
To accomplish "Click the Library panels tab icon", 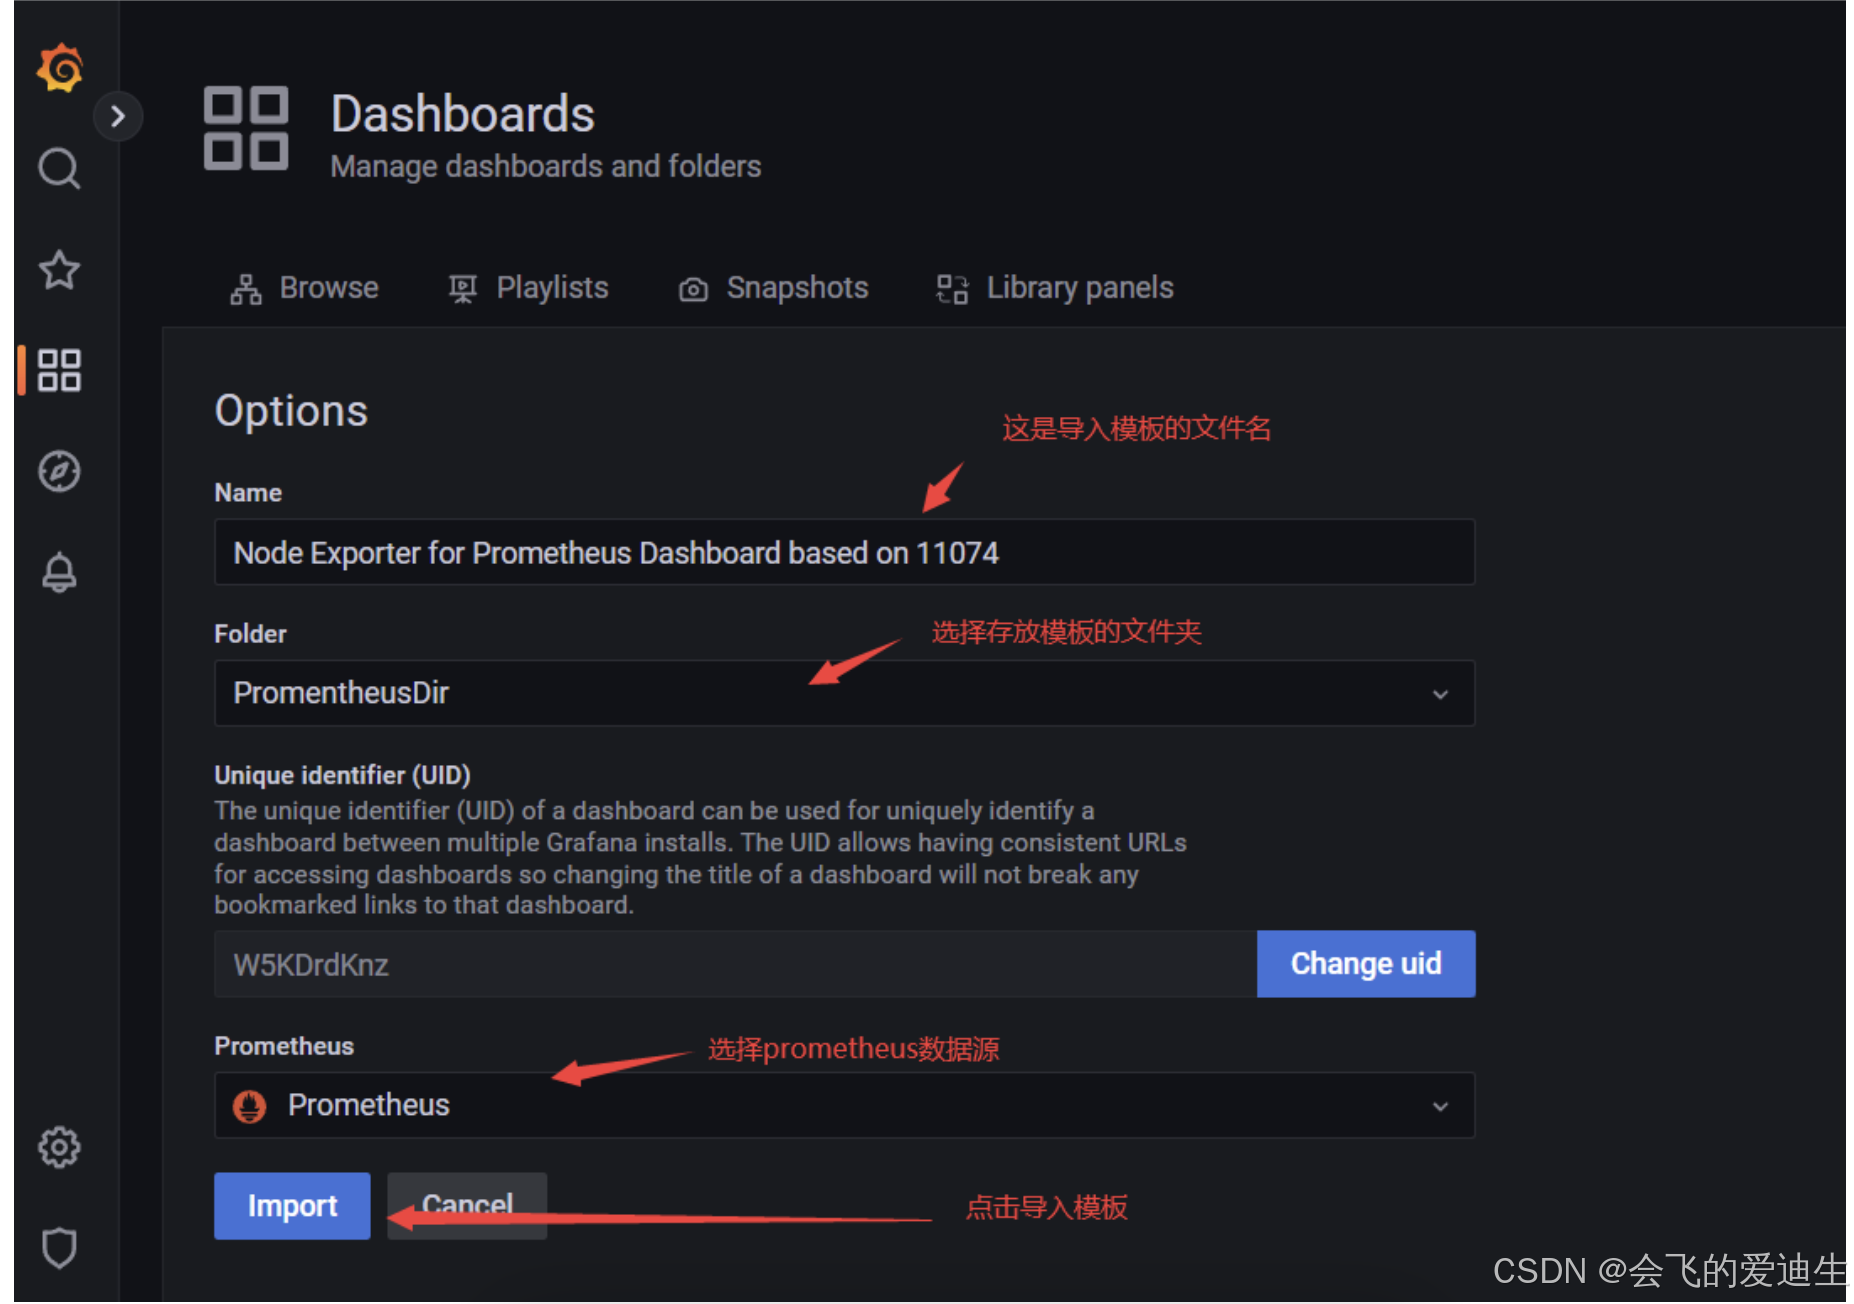I will tap(952, 289).
